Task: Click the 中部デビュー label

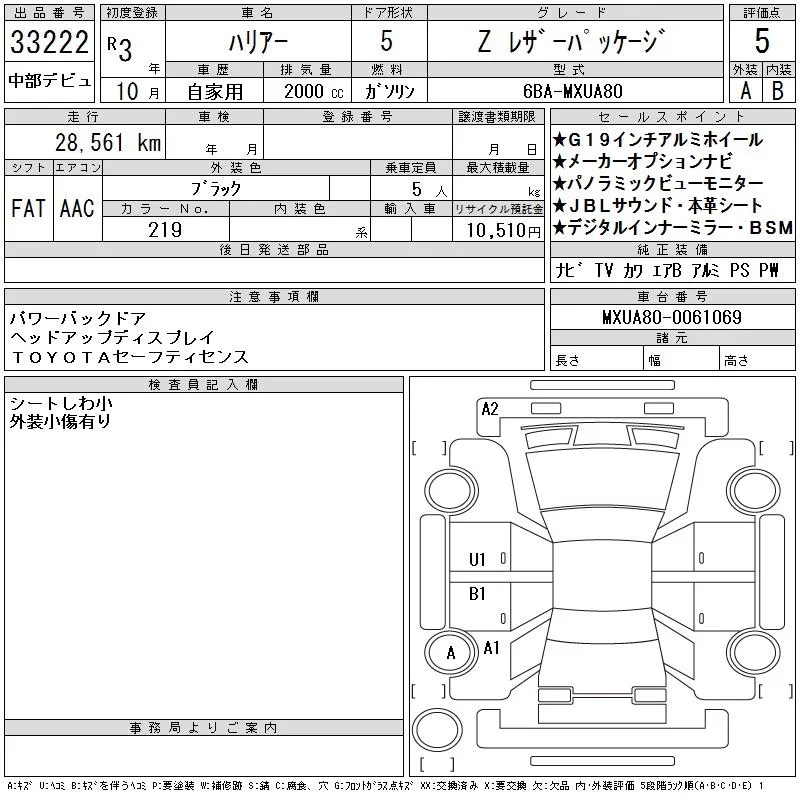Action: (49, 81)
